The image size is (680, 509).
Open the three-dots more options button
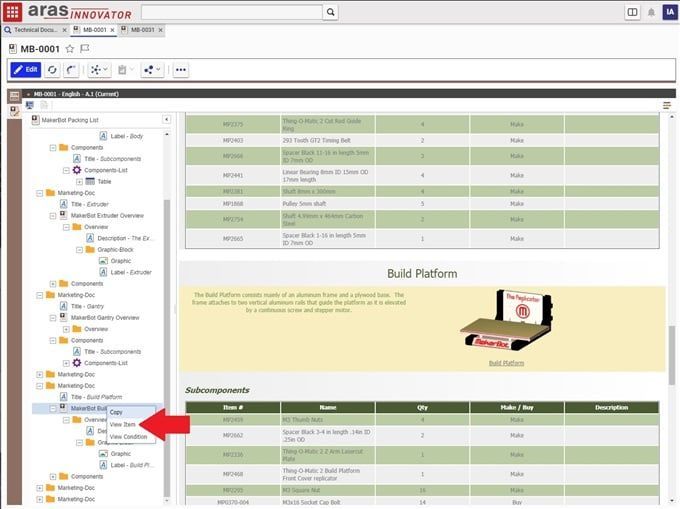coord(180,70)
